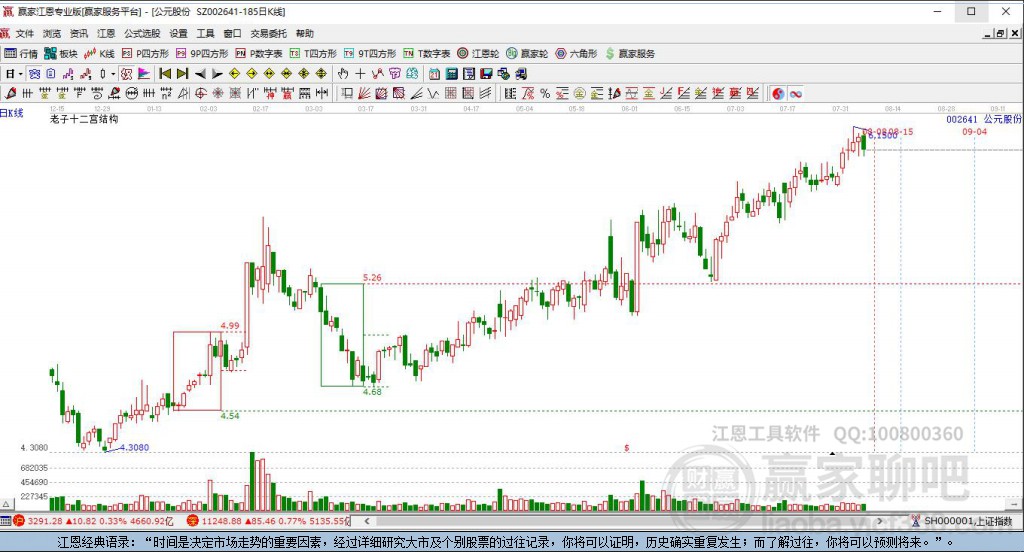1024x552 pixels.
Task: Open the 六角形 hexagon tool
Action: 576,54
